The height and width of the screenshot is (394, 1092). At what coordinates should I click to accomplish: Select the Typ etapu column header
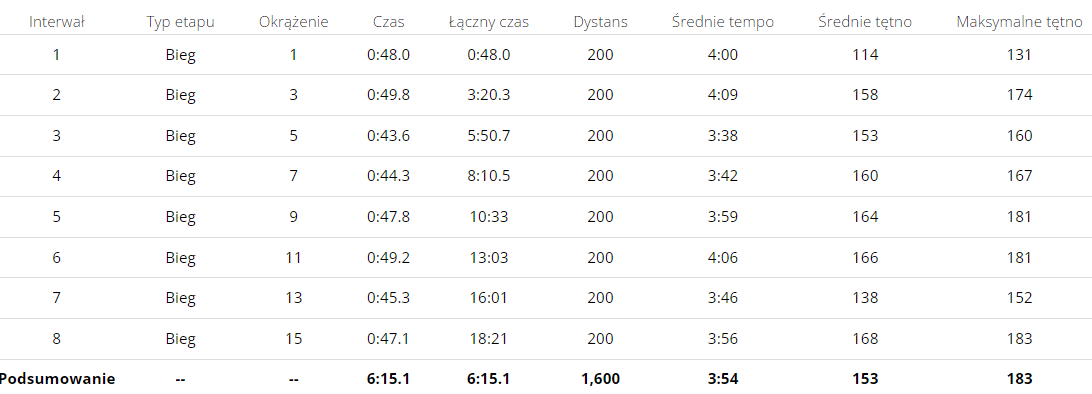(x=180, y=22)
